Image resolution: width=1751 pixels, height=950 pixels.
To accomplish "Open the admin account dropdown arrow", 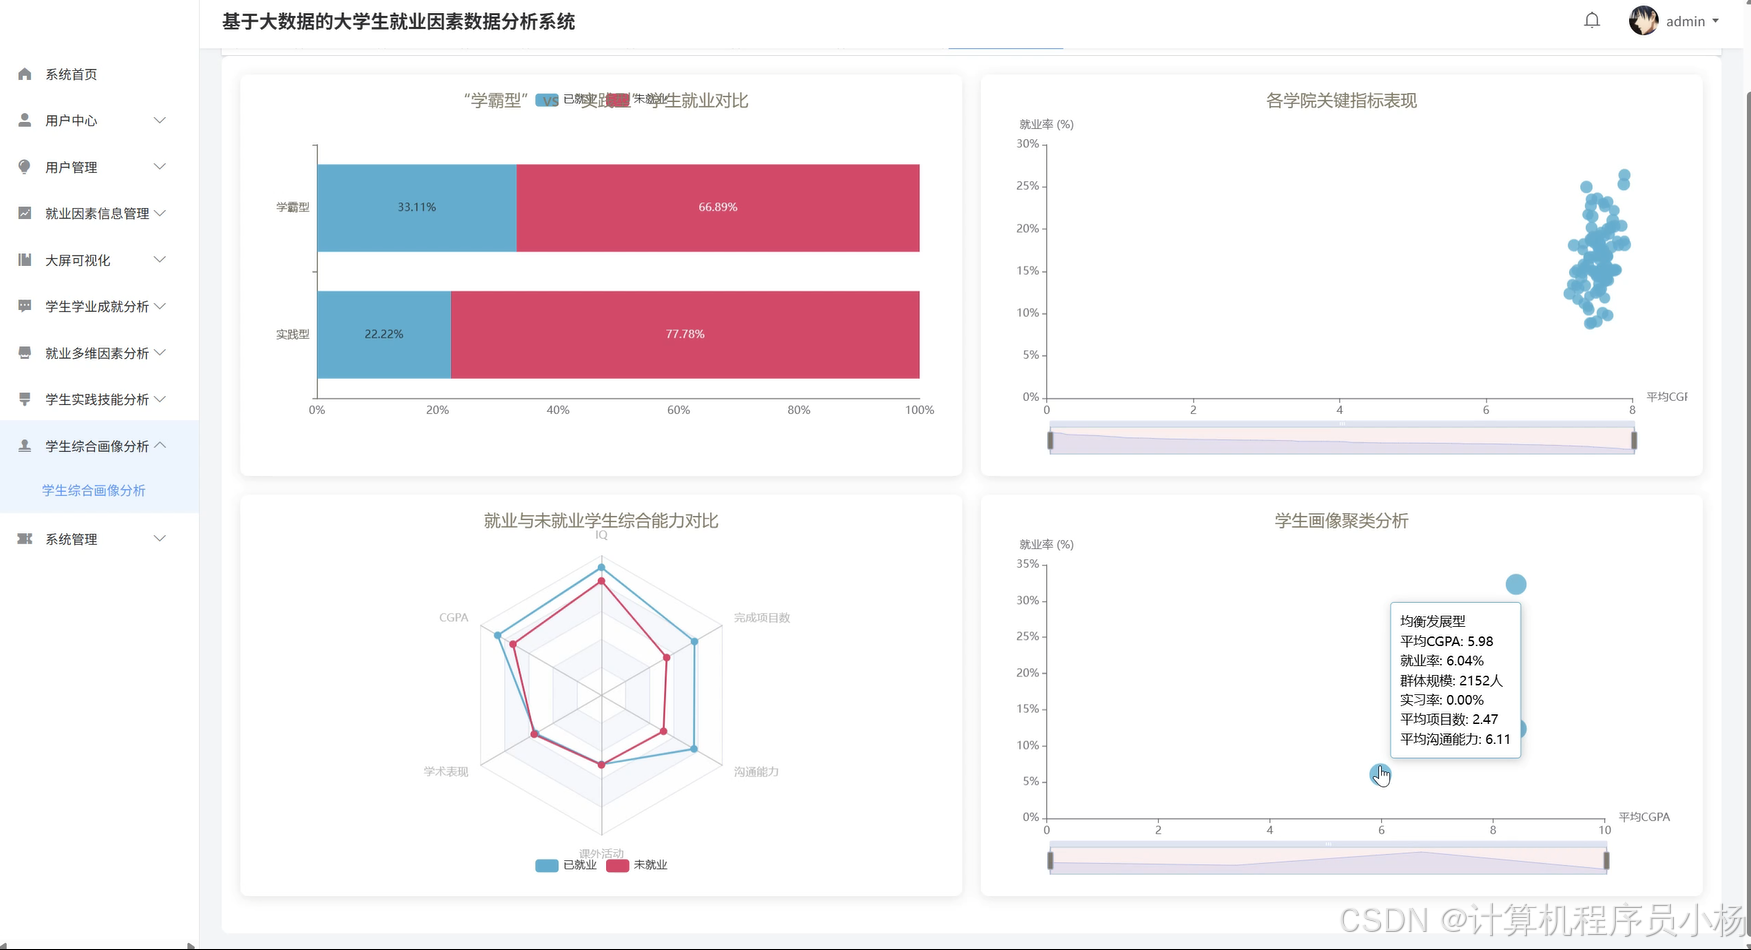I will tap(1715, 21).
